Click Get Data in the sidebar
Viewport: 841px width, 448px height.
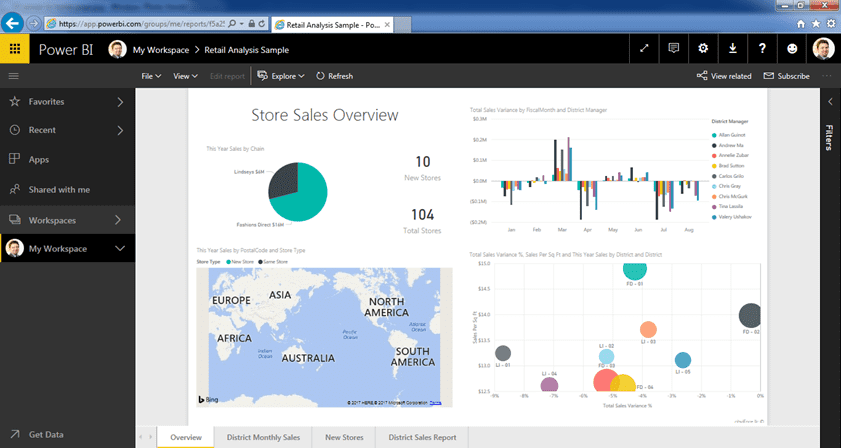click(45, 435)
